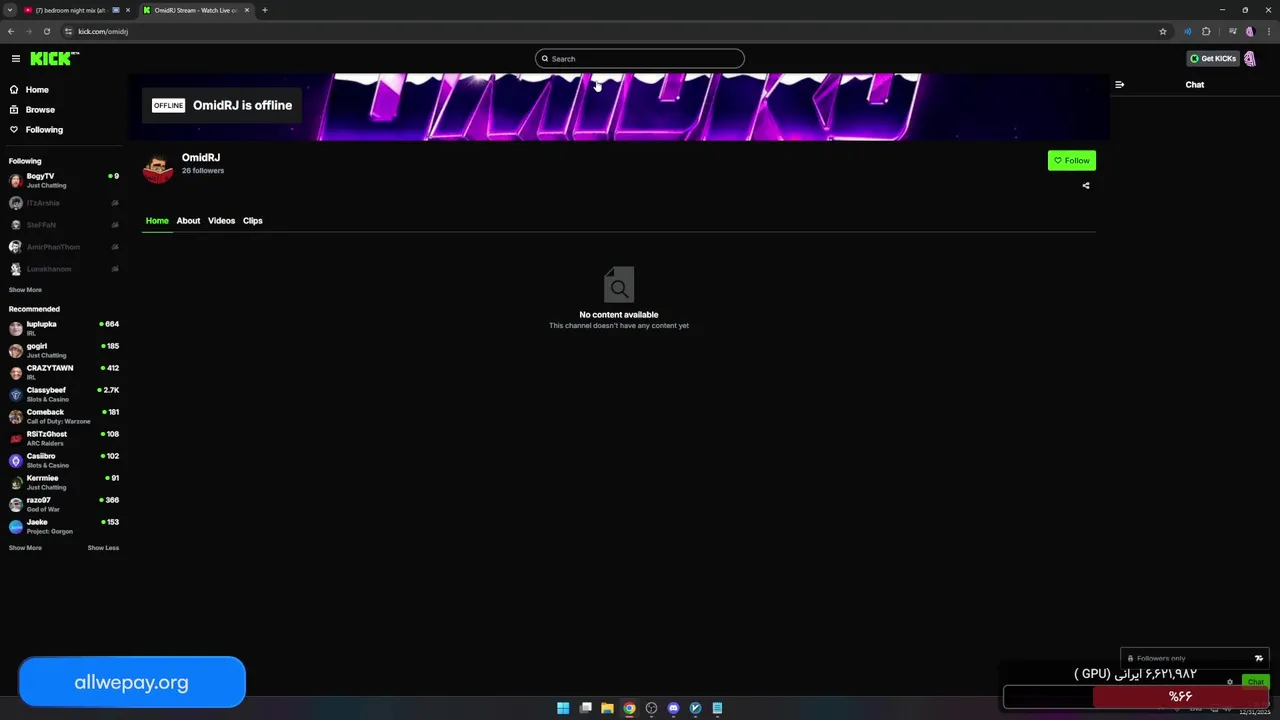This screenshot has height=720, width=1280.
Task: Click the Kick search field
Action: 640,59
